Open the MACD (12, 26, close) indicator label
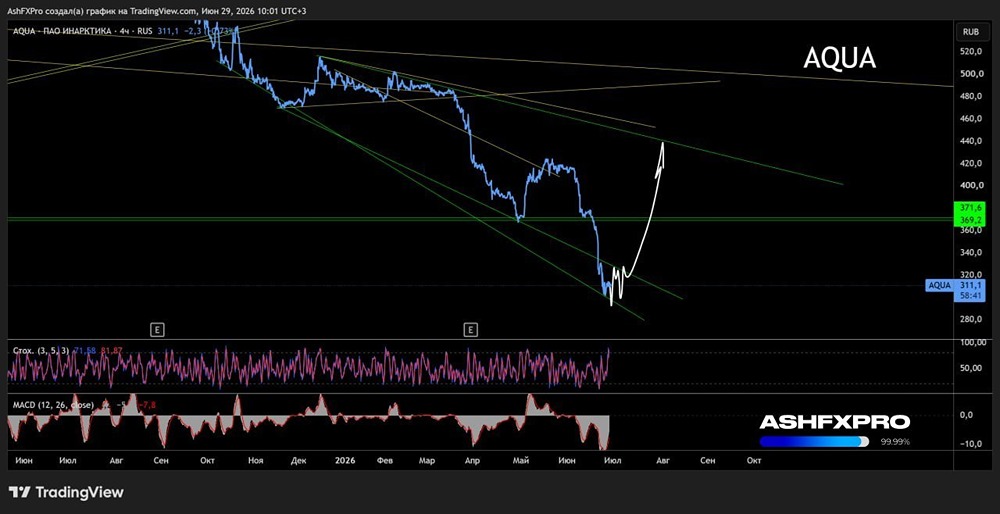Screen dimensions: 1000x514 click(53, 404)
